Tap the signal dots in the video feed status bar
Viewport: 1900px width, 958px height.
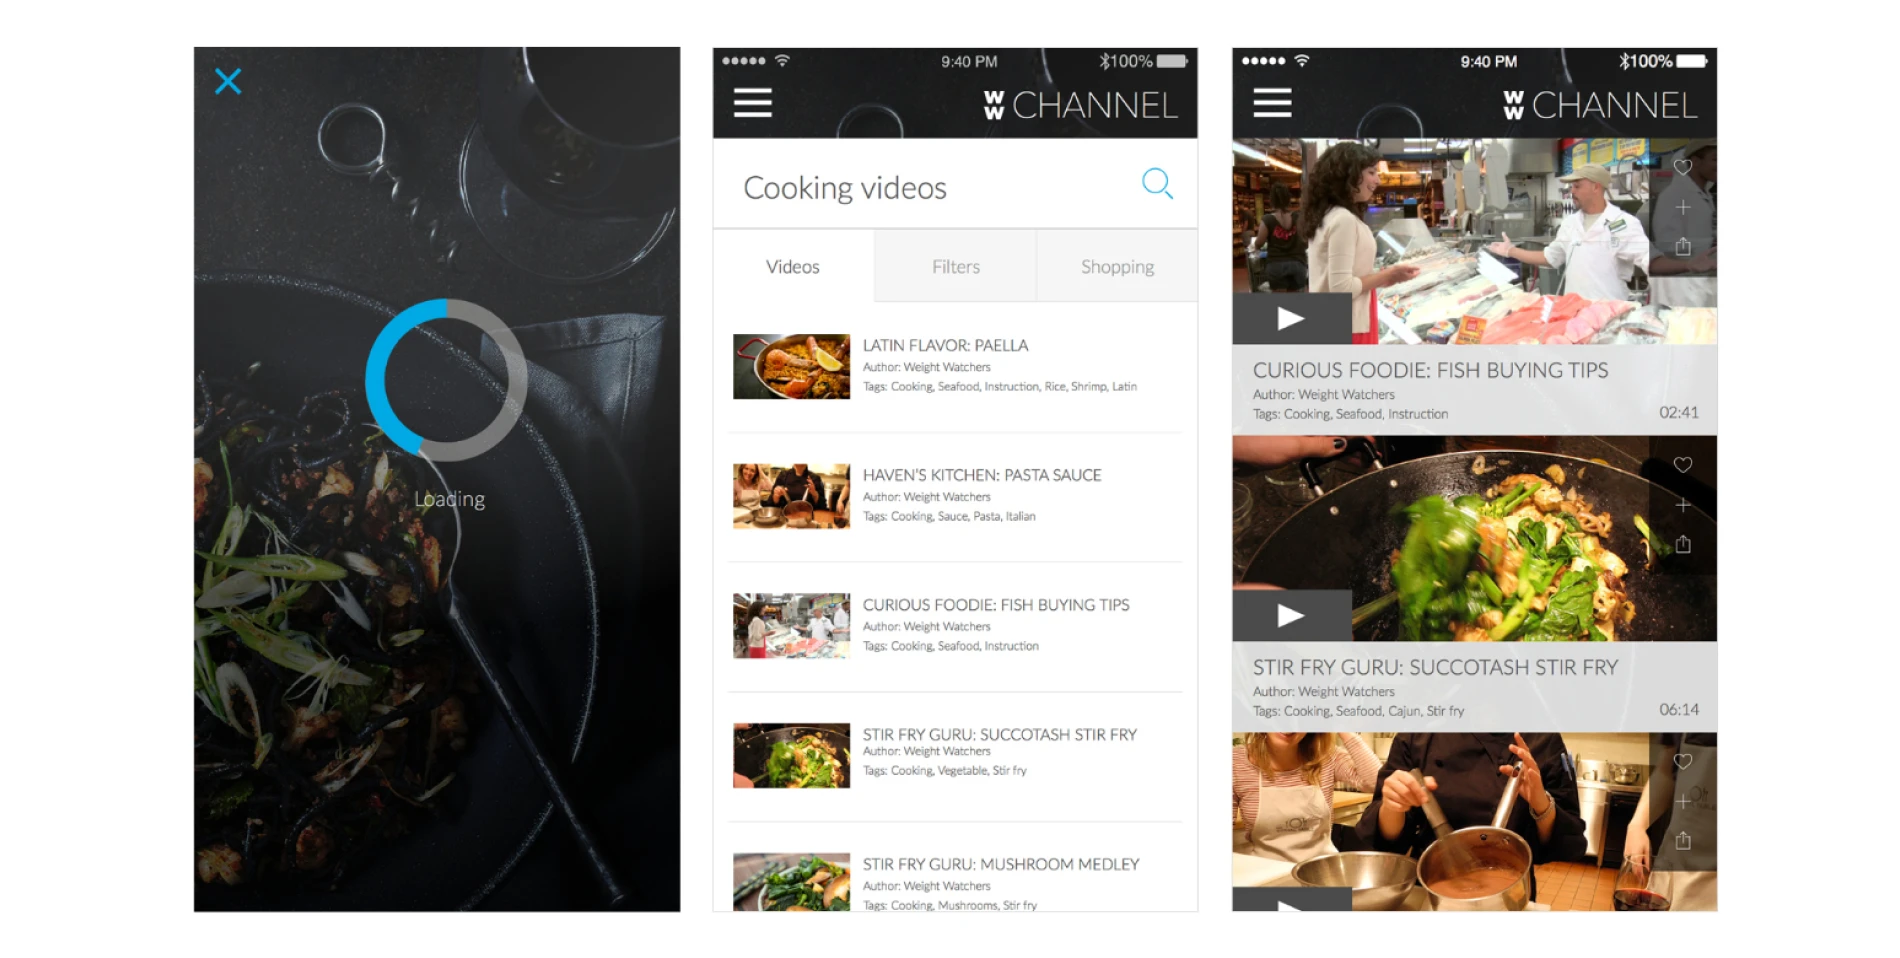coord(1263,61)
